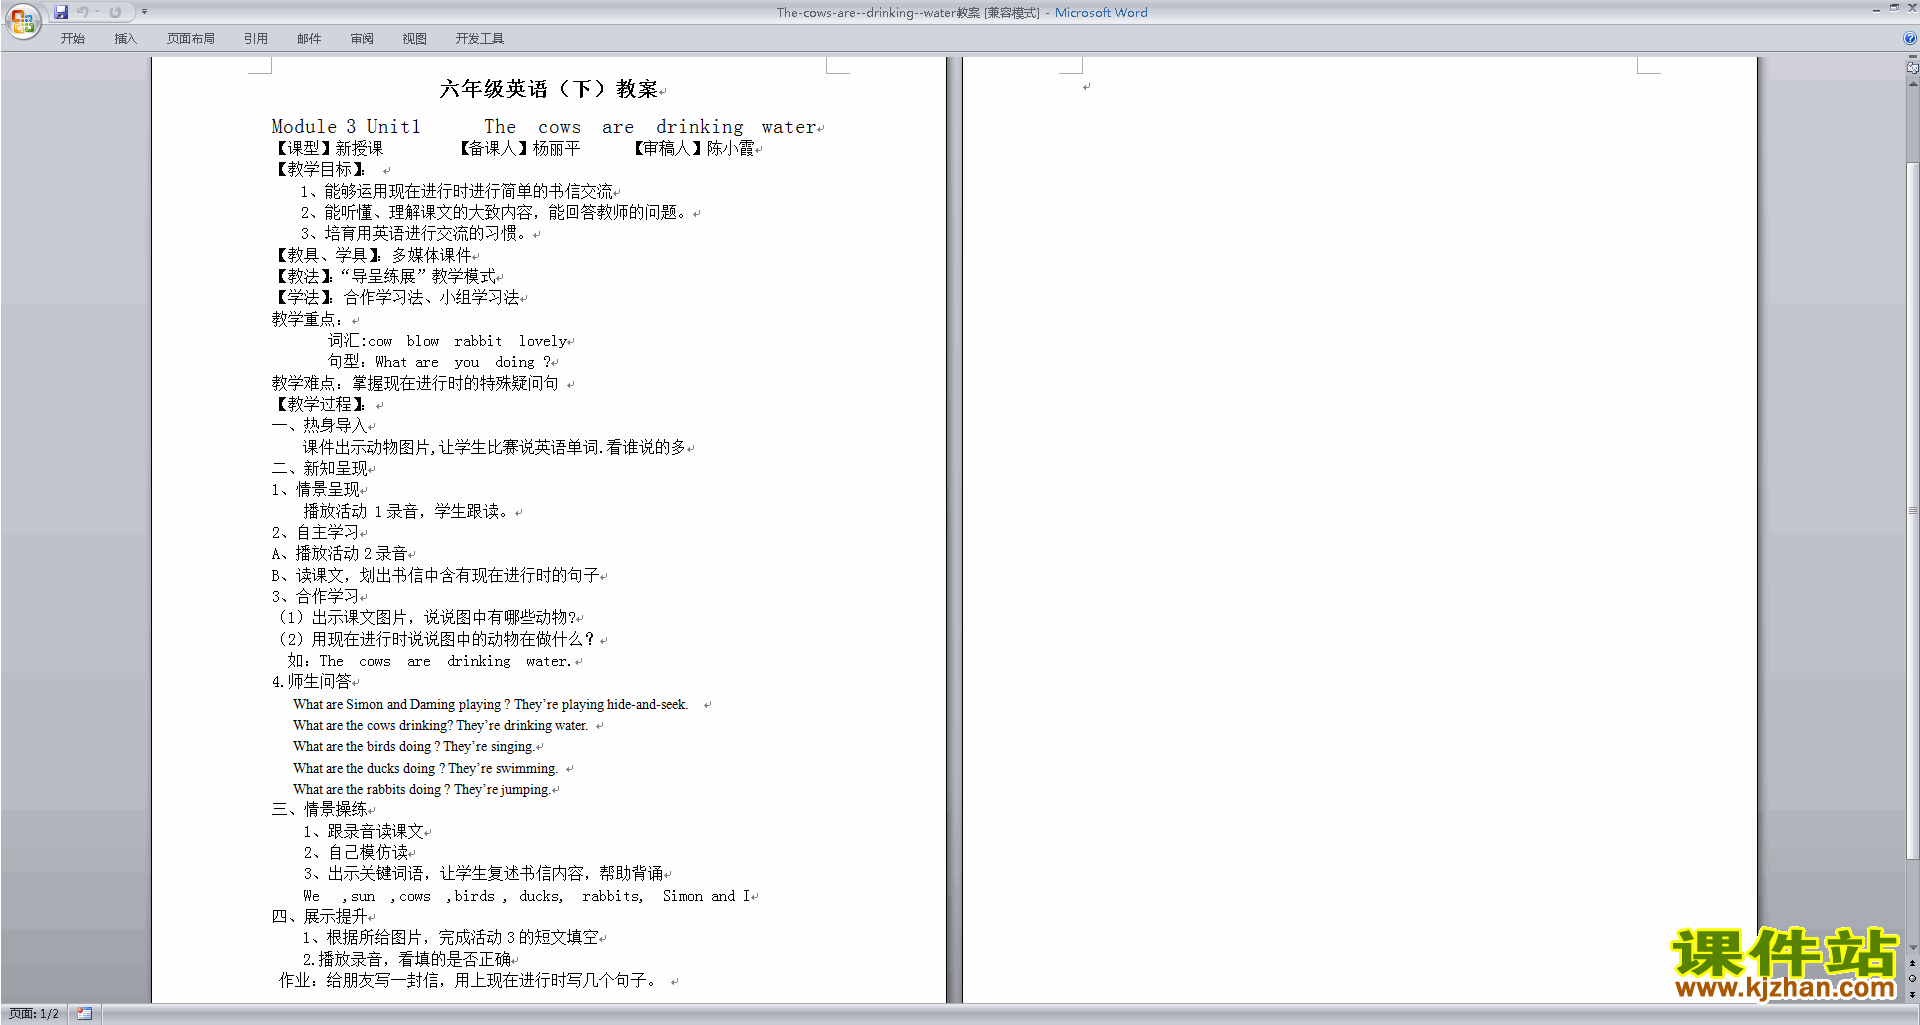Screen dimensions: 1920x1025
Task: Click the text 【备课人】杨丽平
Action: pos(518,148)
